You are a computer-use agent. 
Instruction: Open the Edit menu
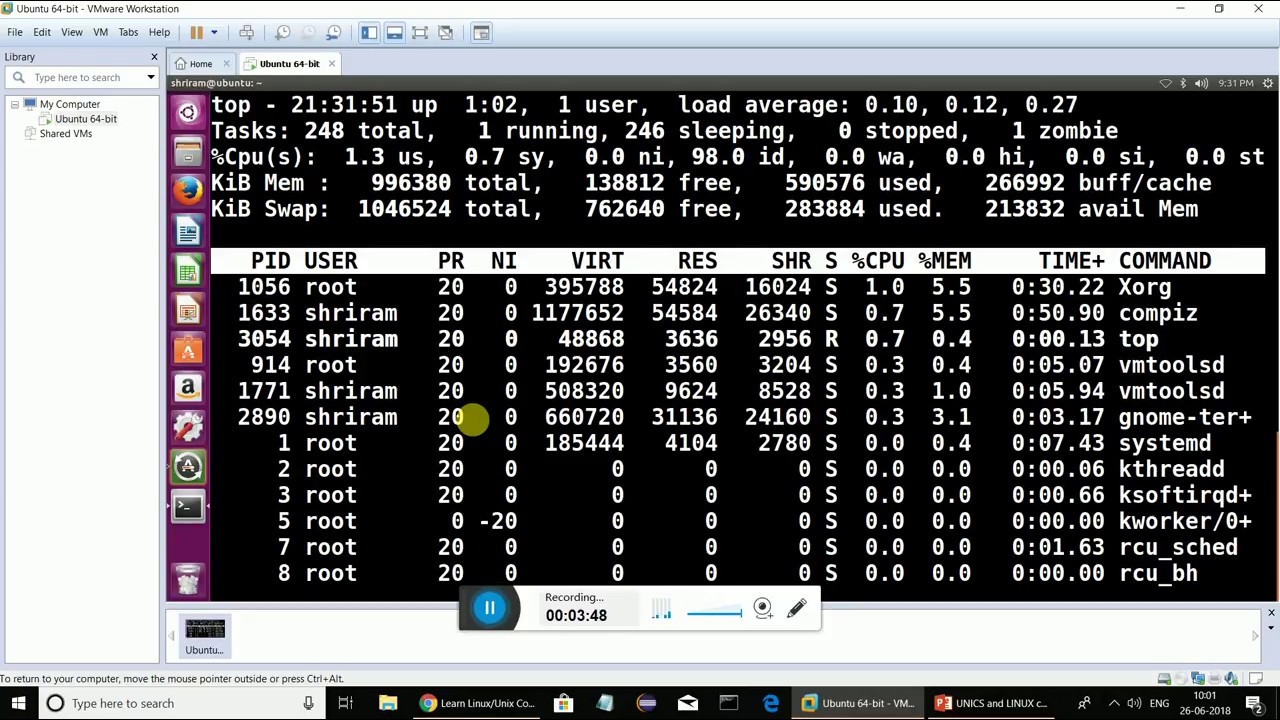coord(42,32)
